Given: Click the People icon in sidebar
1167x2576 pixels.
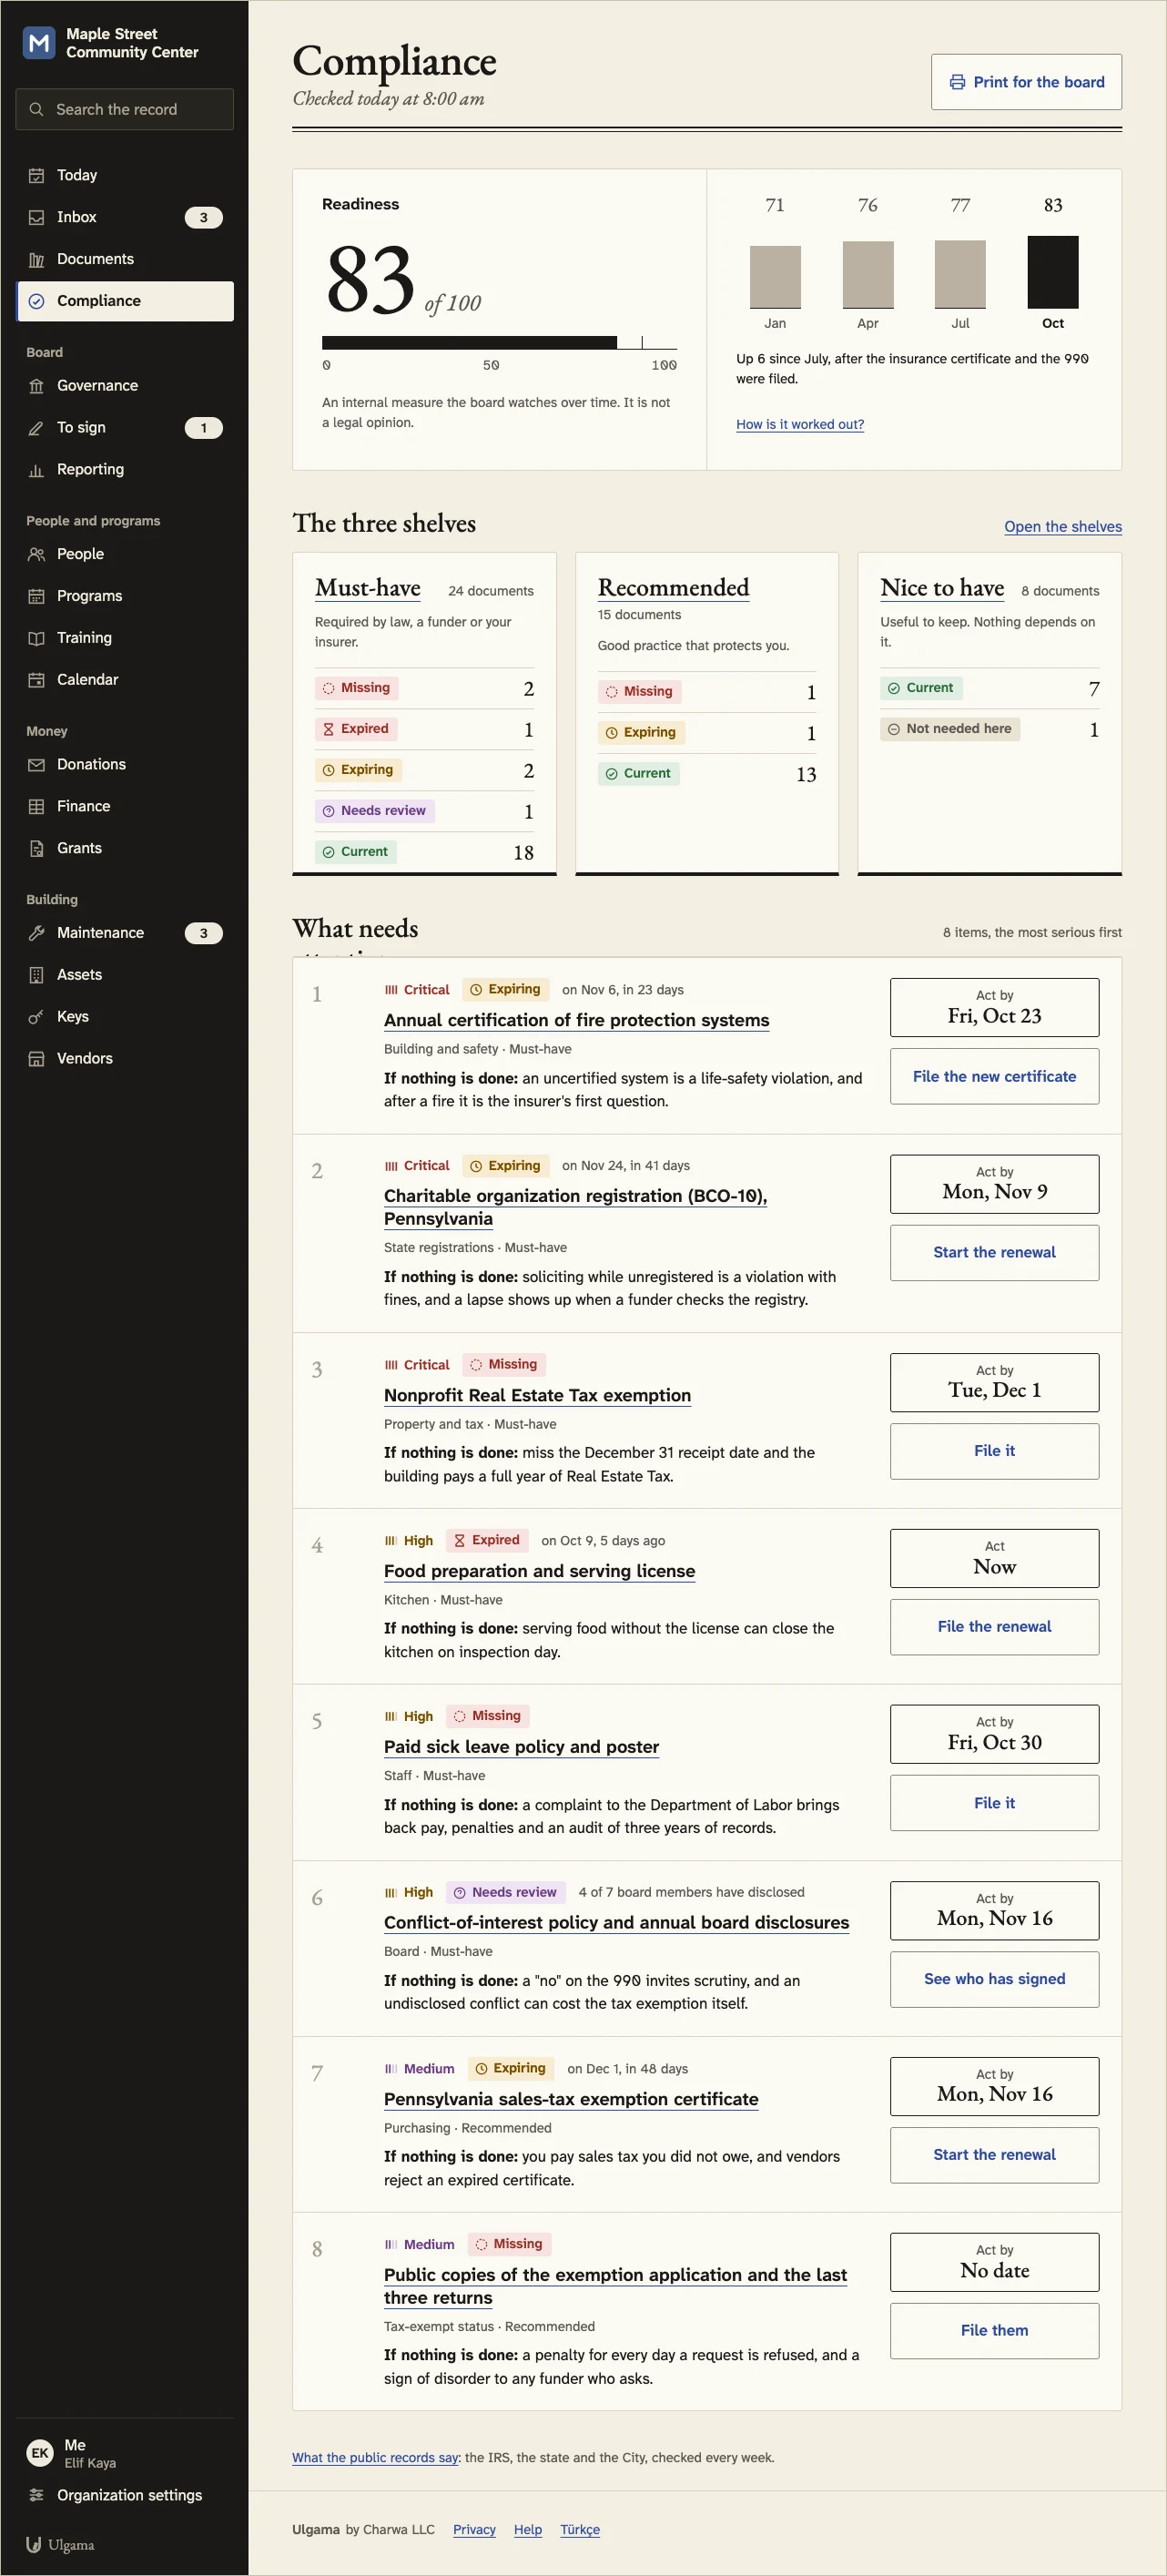Looking at the screenshot, I should click(x=36, y=554).
